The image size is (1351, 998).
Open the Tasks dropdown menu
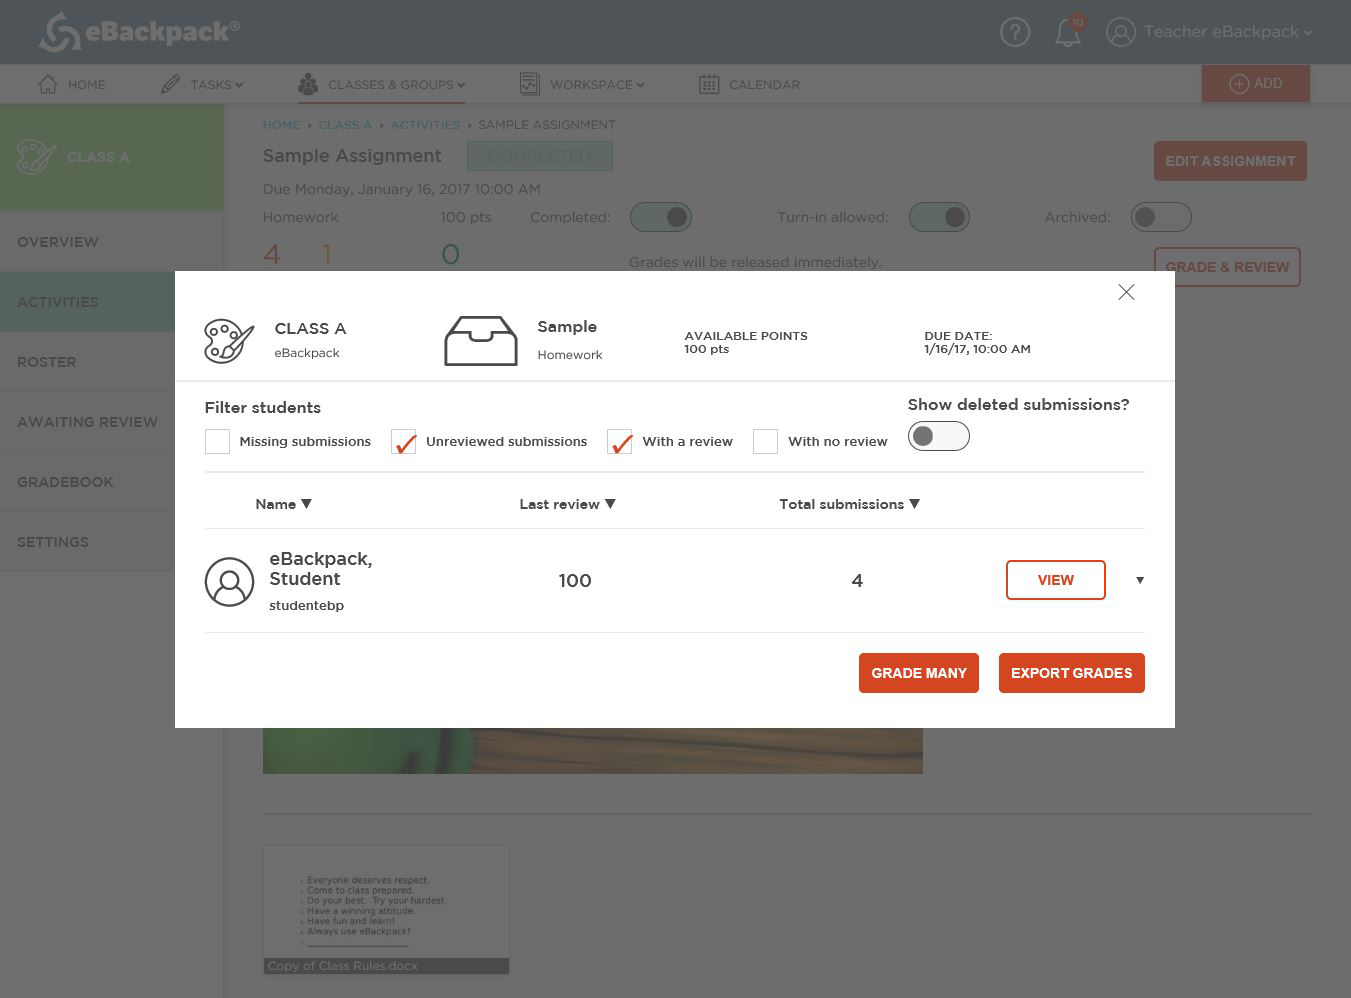(x=217, y=85)
